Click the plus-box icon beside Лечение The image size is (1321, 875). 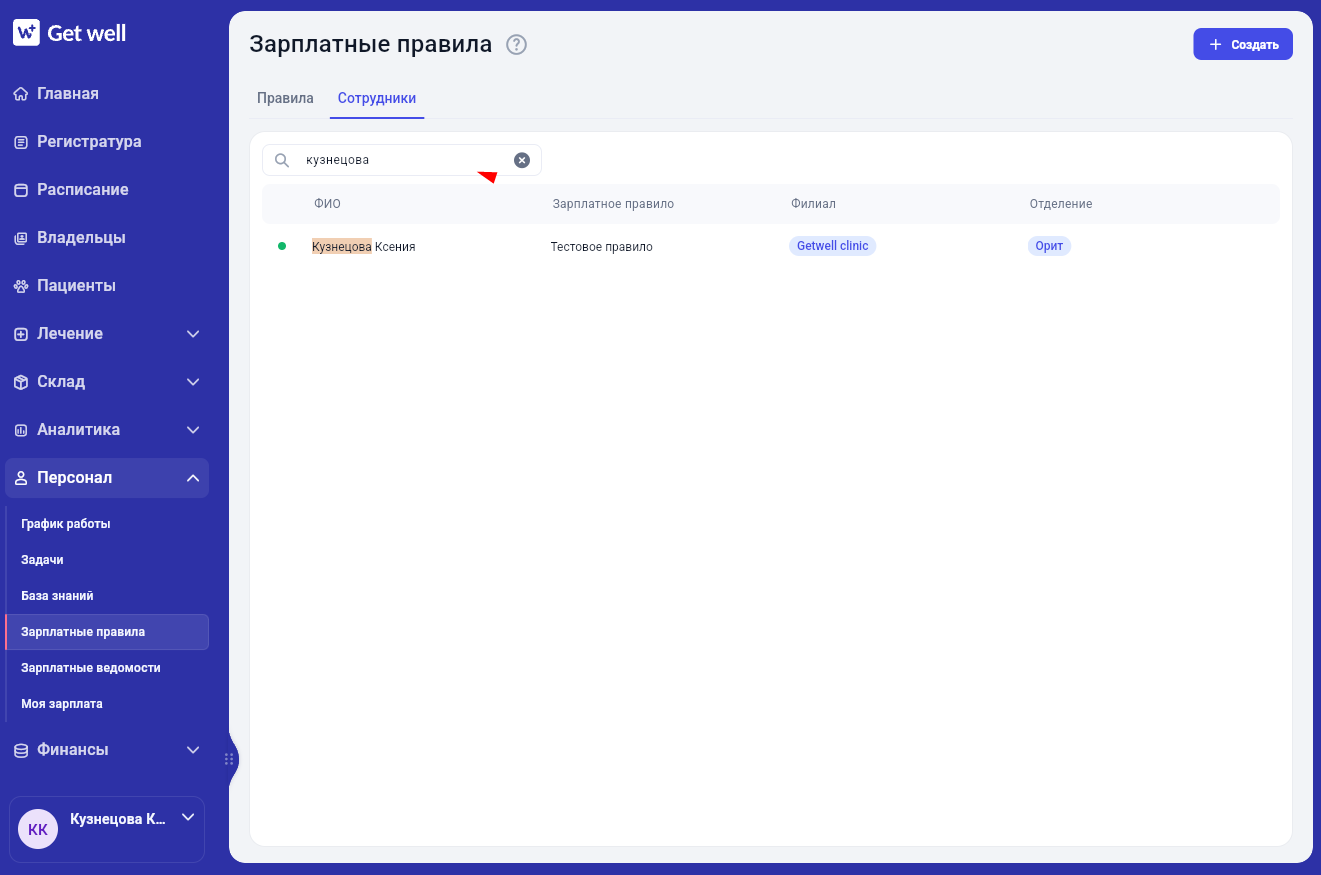(x=21, y=334)
